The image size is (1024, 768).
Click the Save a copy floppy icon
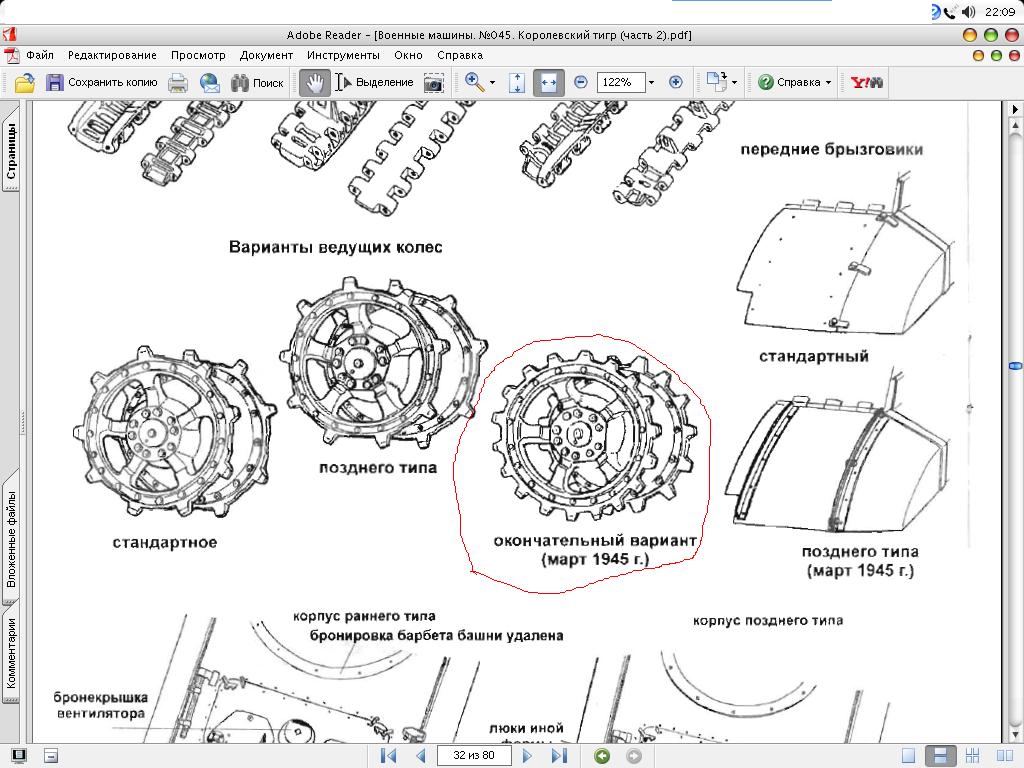pyautogui.click(x=54, y=83)
